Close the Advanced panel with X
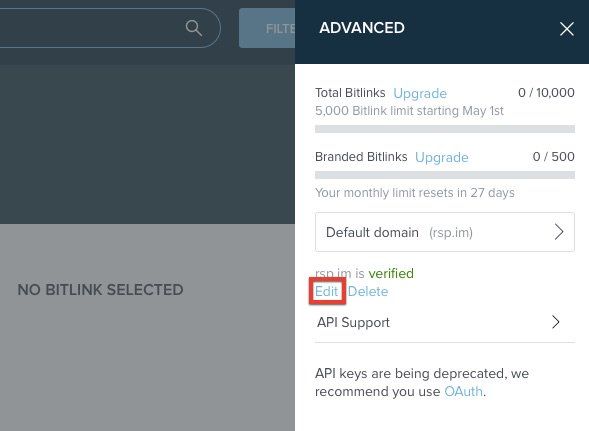 point(566,29)
